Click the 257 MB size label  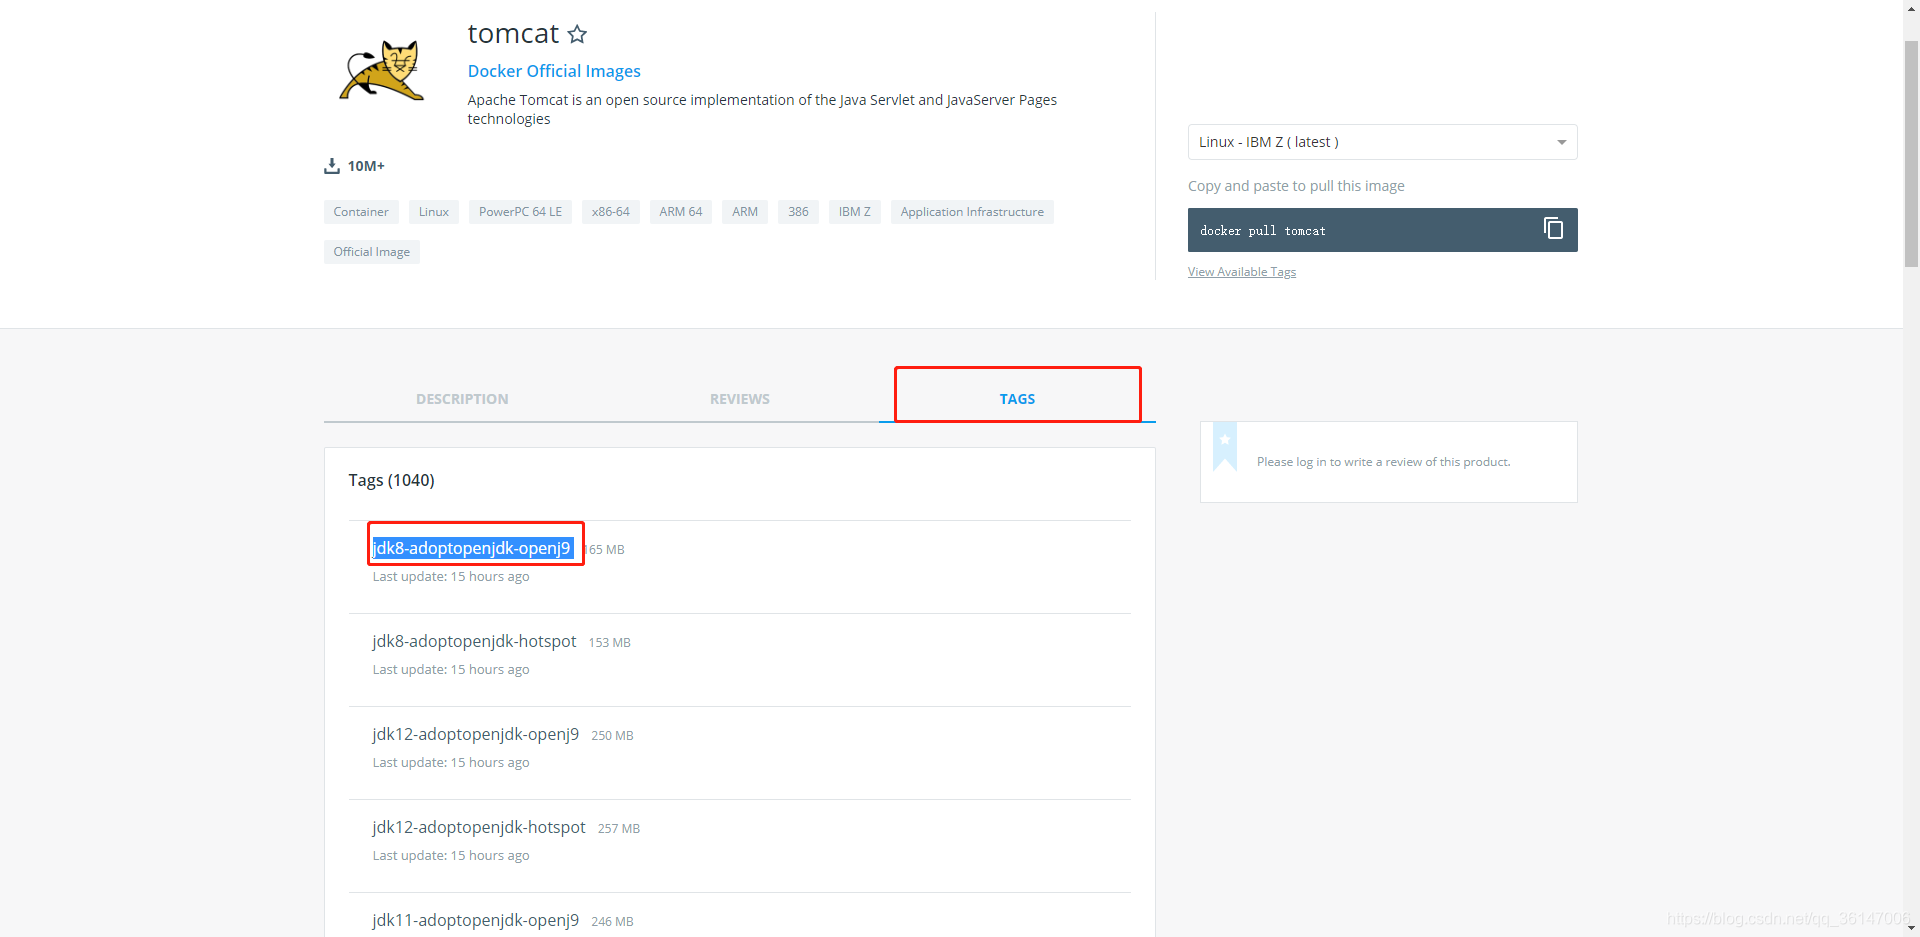(x=619, y=829)
